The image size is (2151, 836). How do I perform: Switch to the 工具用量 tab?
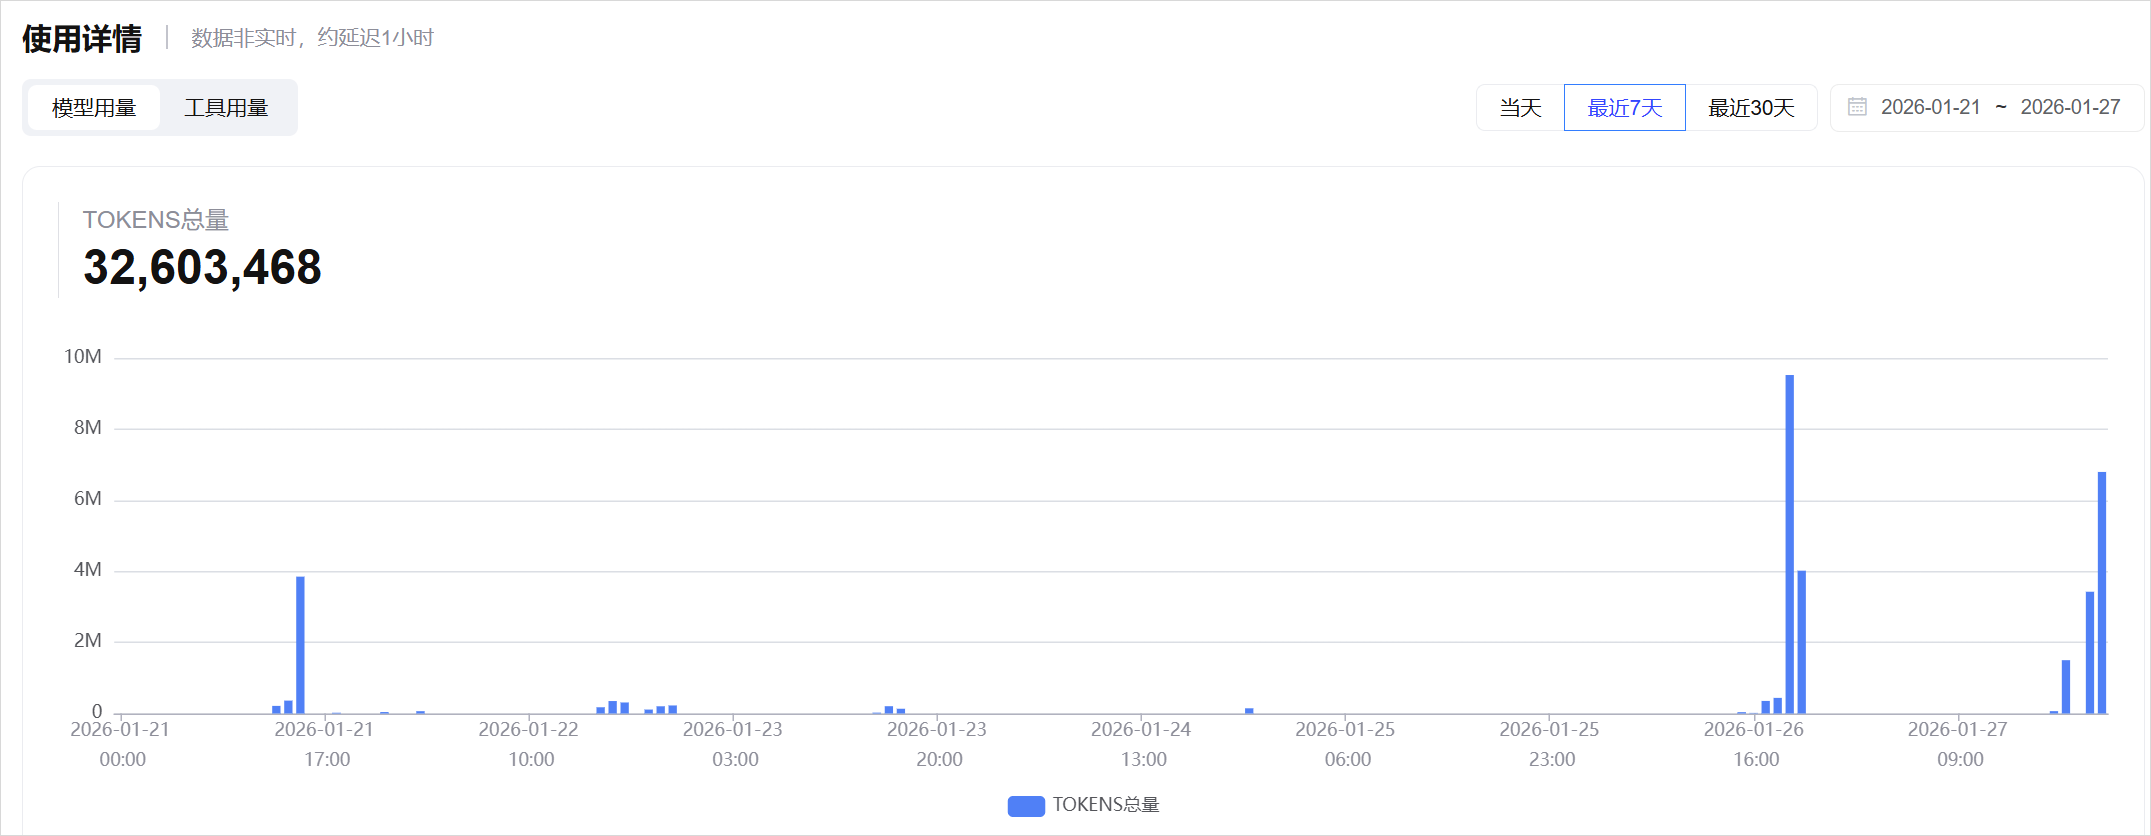click(226, 108)
